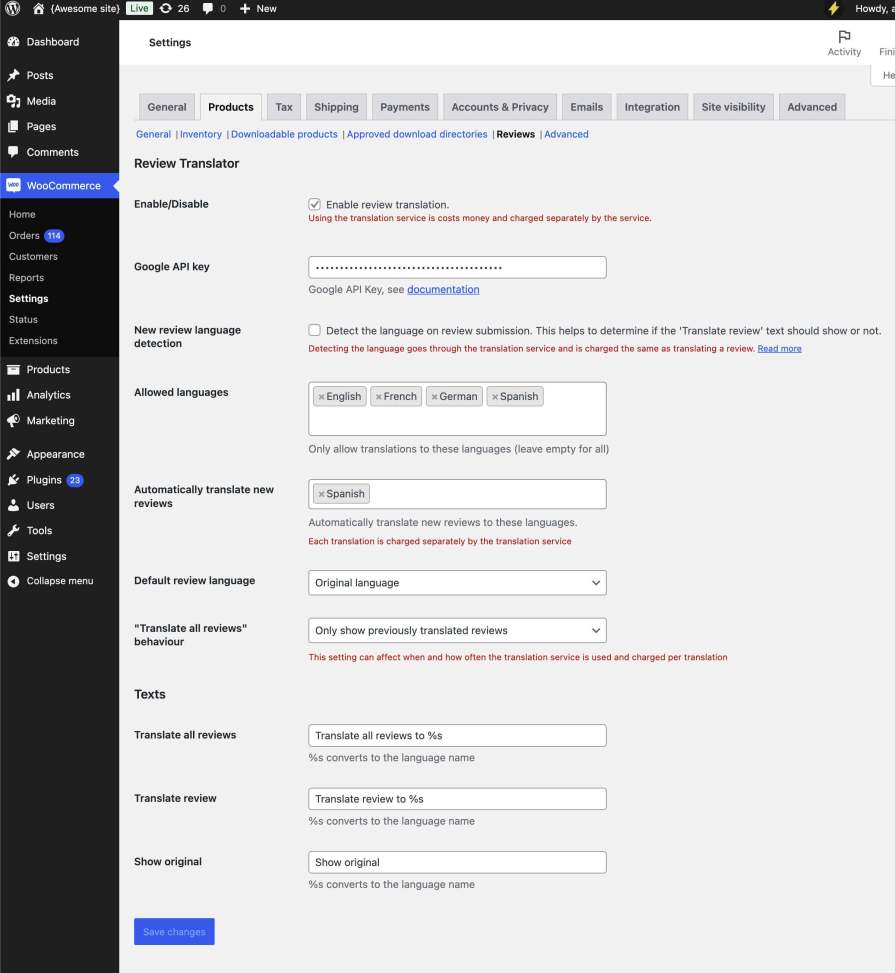Open the Google API documentation link
Image resolution: width=895 pixels, height=973 pixels.
point(443,289)
